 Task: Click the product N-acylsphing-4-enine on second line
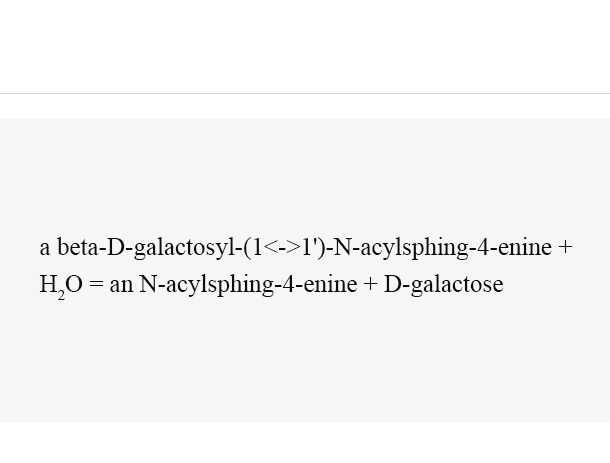[248, 284]
